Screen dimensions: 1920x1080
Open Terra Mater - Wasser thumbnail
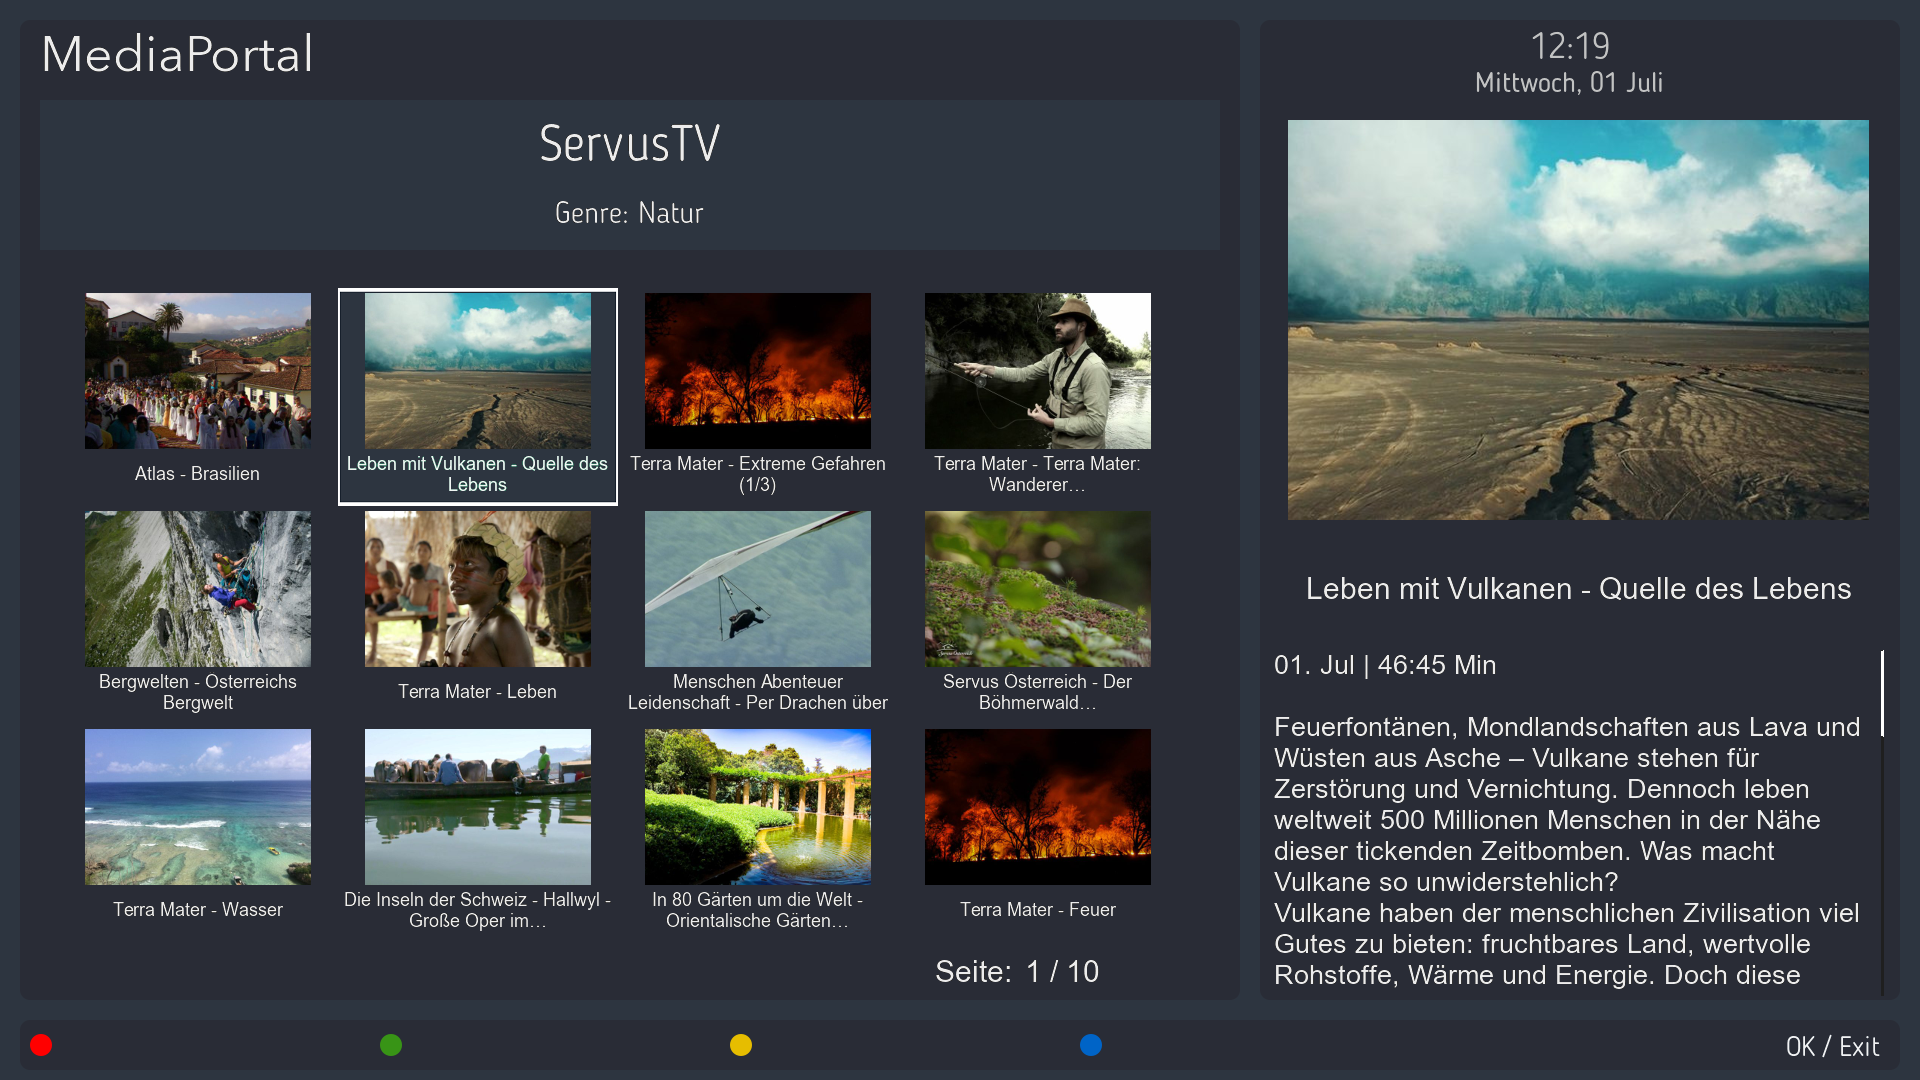coord(198,807)
